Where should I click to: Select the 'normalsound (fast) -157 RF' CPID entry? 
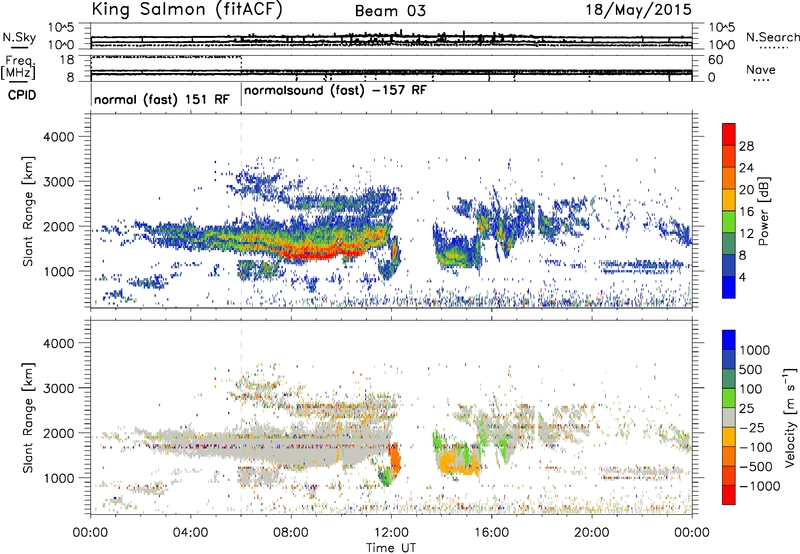335,90
